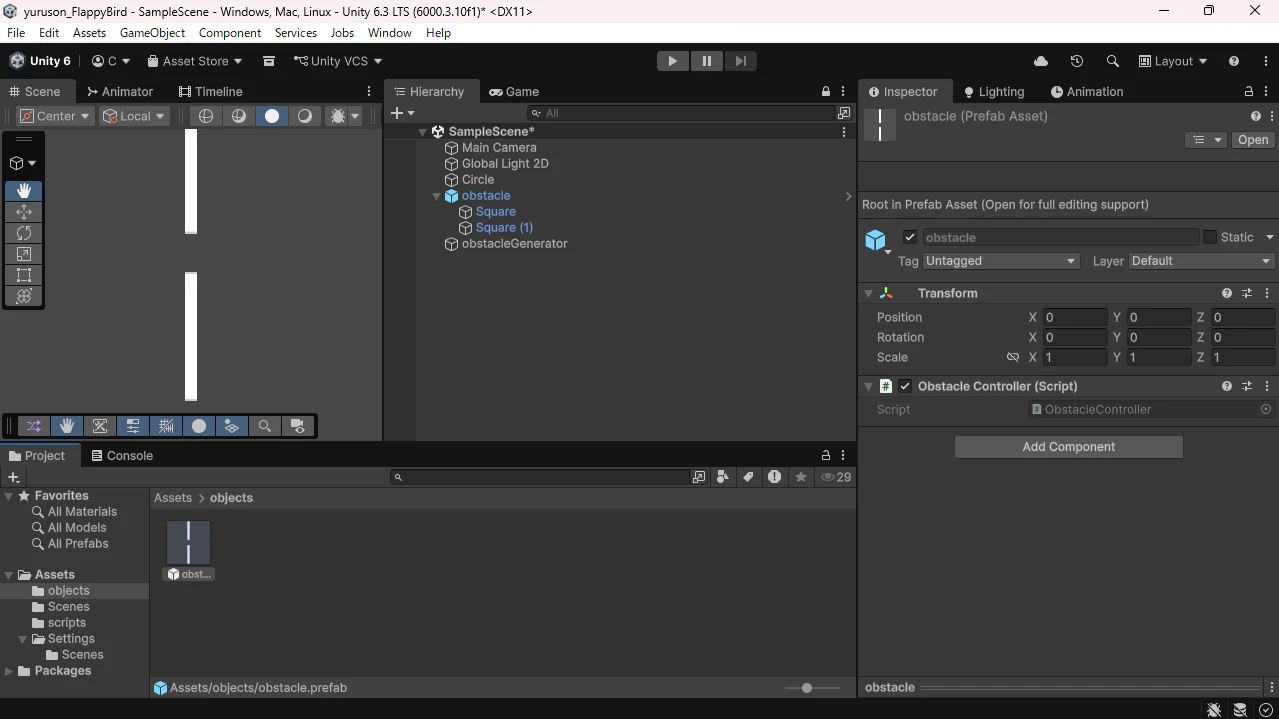Click the Transform preset icon
The height and width of the screenshot is (719, 1279).
click(x=1247, y=293)
